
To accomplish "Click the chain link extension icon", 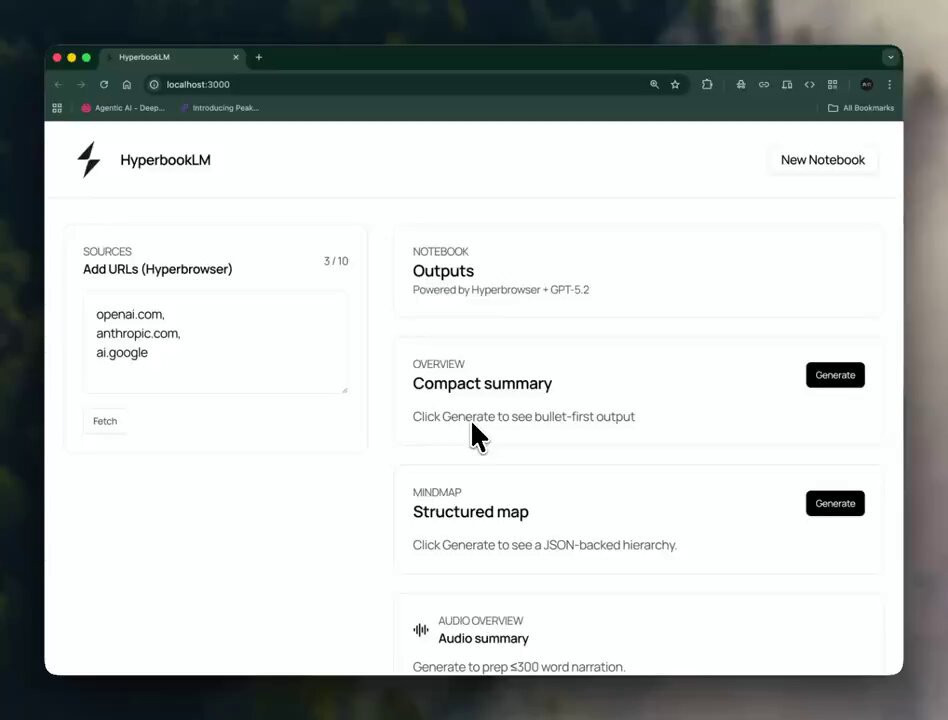I will click(764, 85).
